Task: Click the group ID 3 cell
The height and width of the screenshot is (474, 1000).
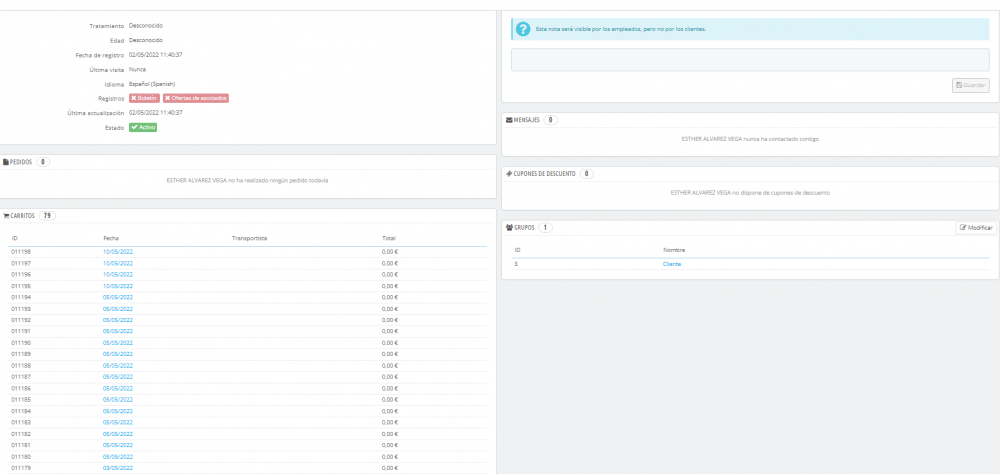Action: point(516,264)
